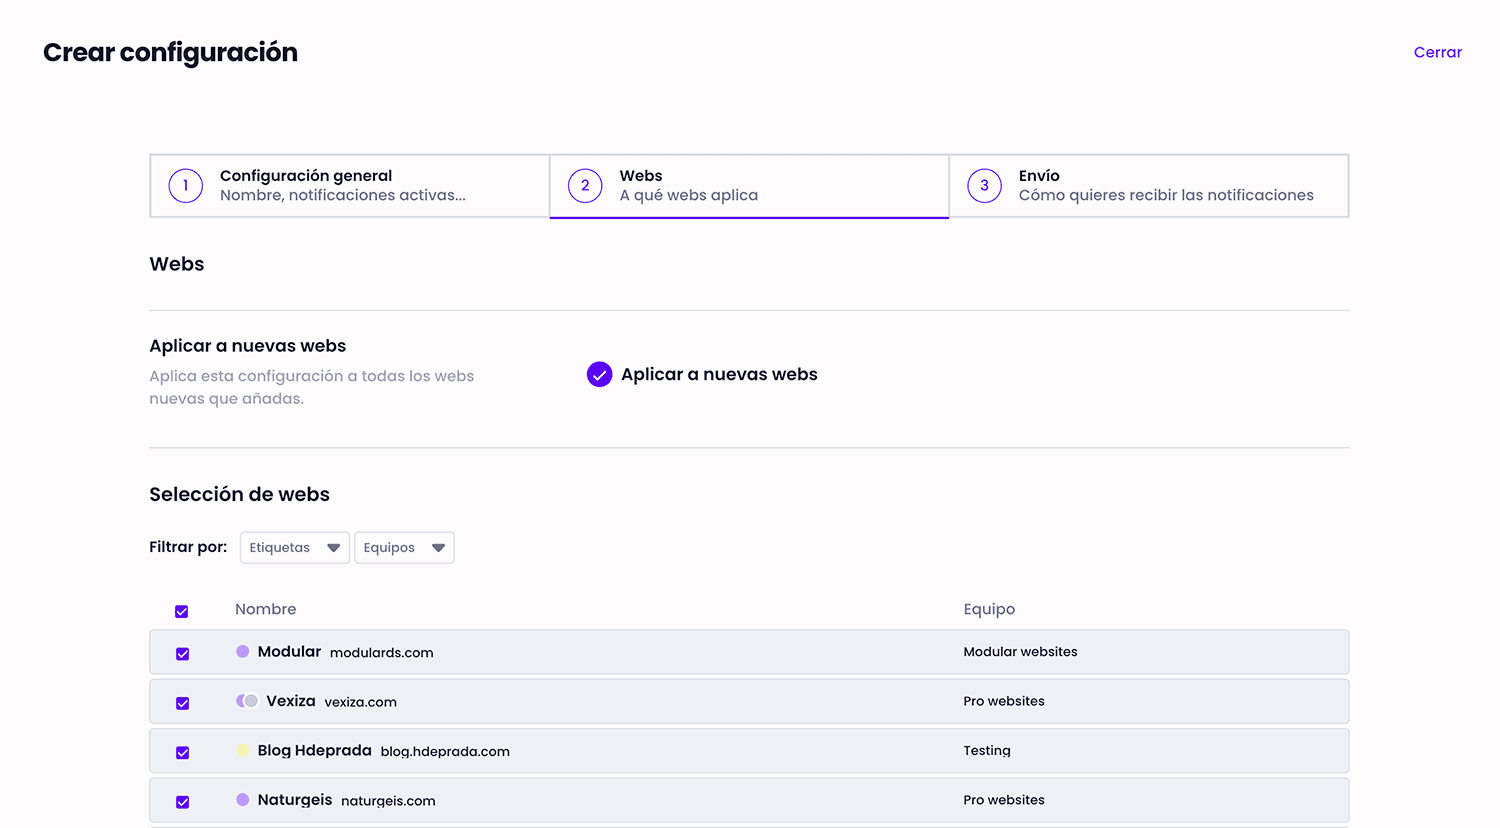The height and width of the screenshot is (828, 1500).
Task: Click Pro websites in the Naturgeis row
Action: [1004, 800]
